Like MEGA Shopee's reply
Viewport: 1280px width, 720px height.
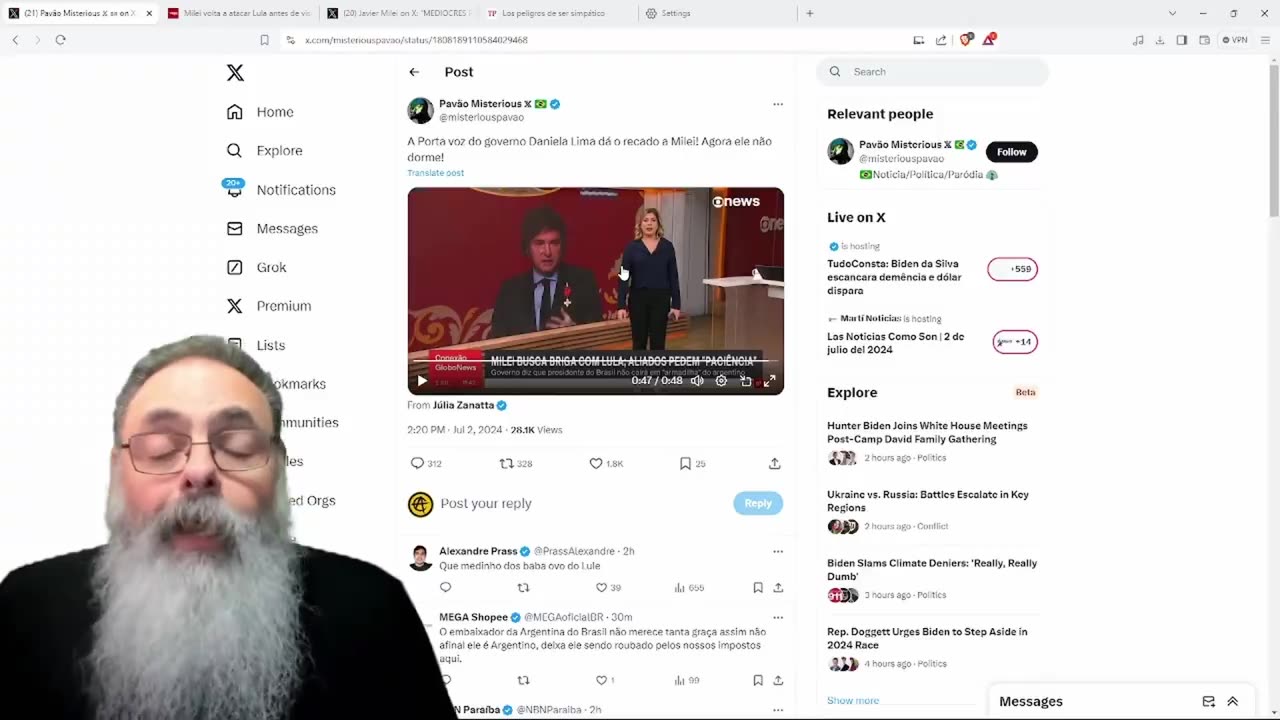605,681
